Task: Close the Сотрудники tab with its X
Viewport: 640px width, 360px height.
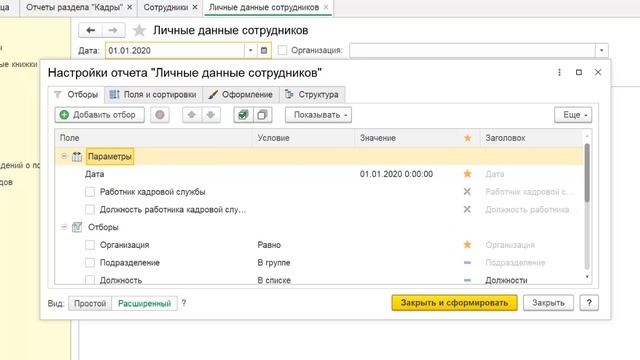Action: (195, 7)
